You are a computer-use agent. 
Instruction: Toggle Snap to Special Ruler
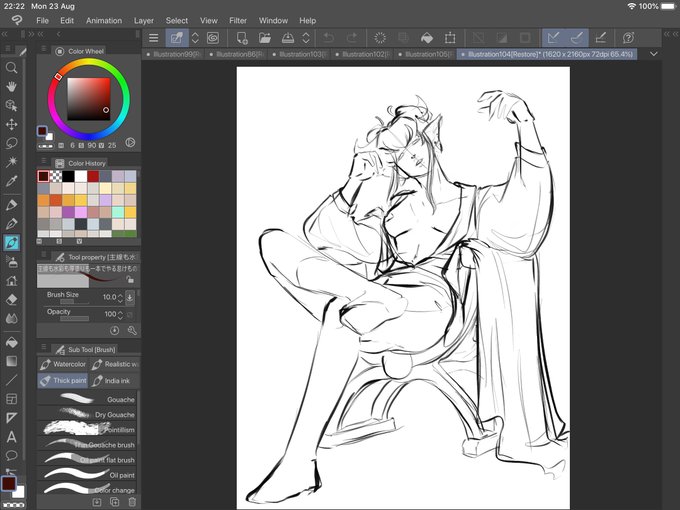pyautogui.click(x=577, y=38)
